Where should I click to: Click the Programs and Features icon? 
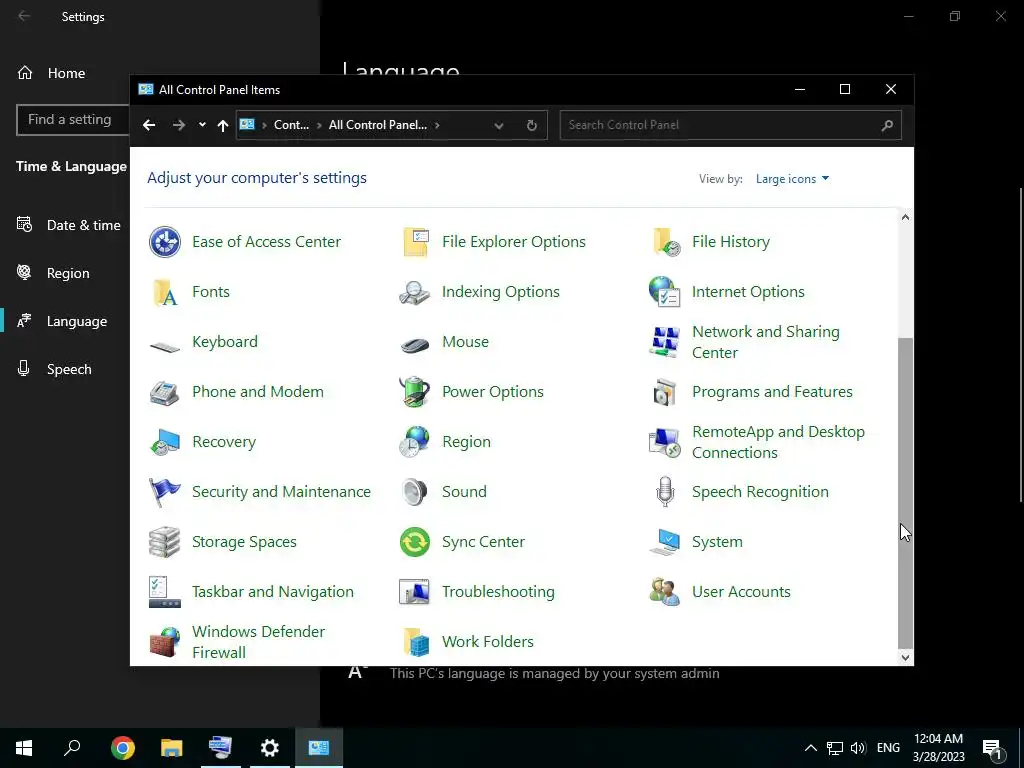tap(665, 392)
